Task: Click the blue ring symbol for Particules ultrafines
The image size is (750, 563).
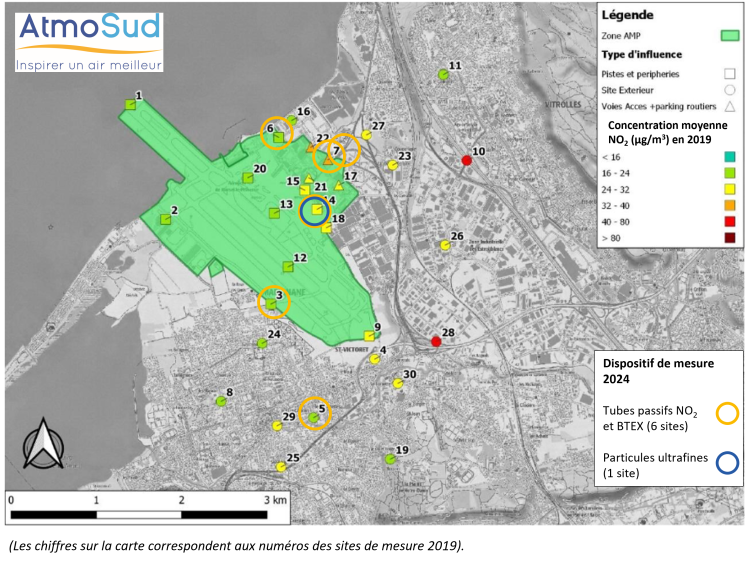Action: (727, 463)
